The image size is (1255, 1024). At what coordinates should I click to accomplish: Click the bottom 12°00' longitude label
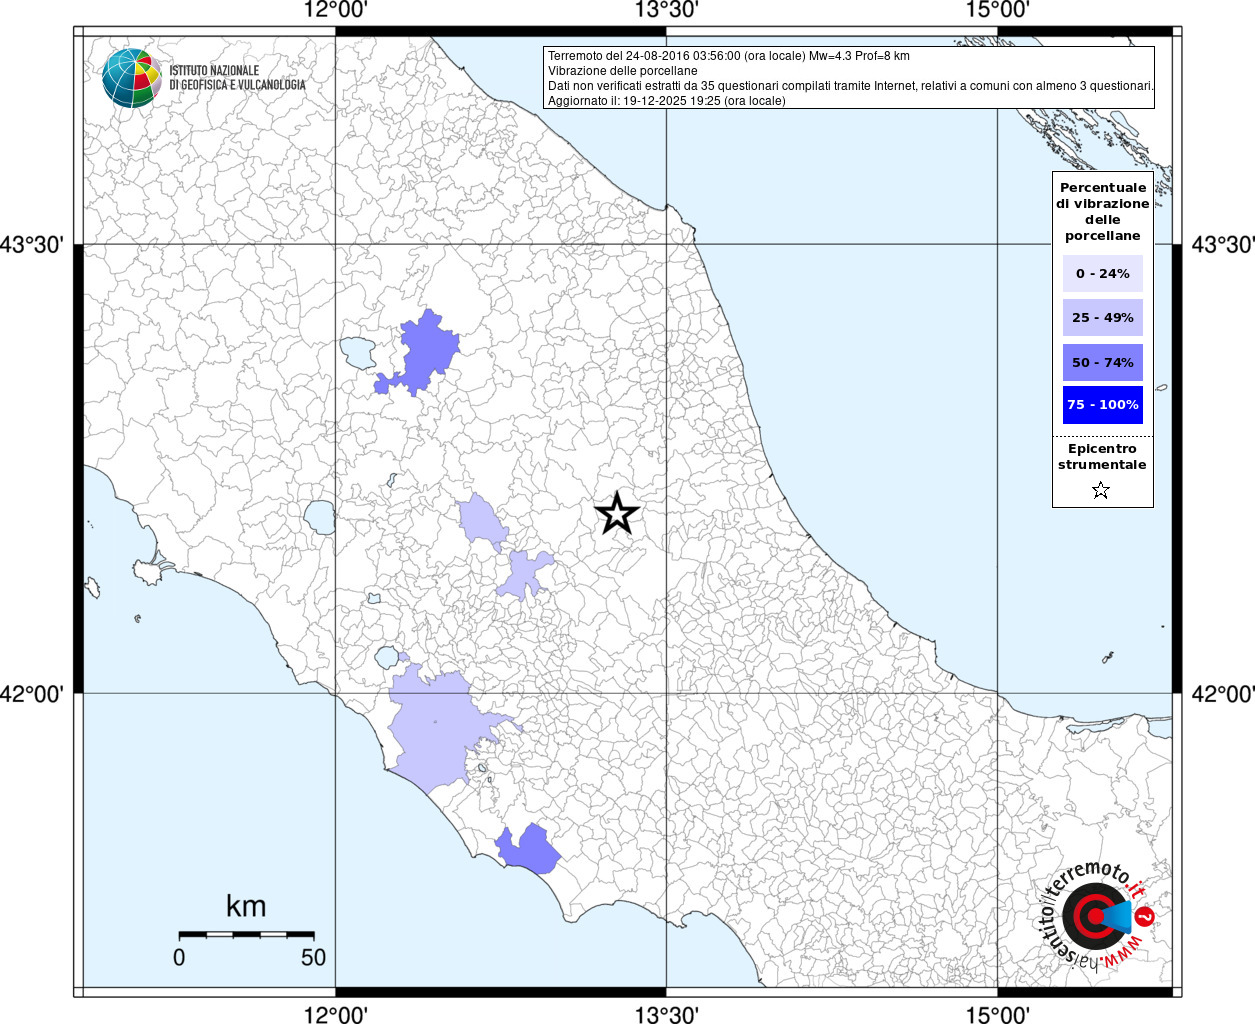click(335, 1014)
